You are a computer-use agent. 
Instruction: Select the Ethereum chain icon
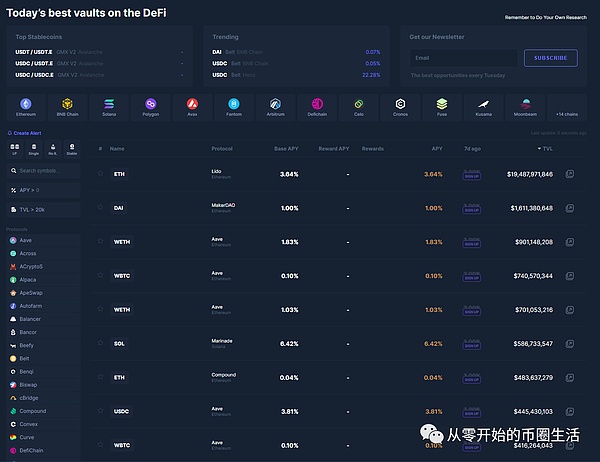26,106
